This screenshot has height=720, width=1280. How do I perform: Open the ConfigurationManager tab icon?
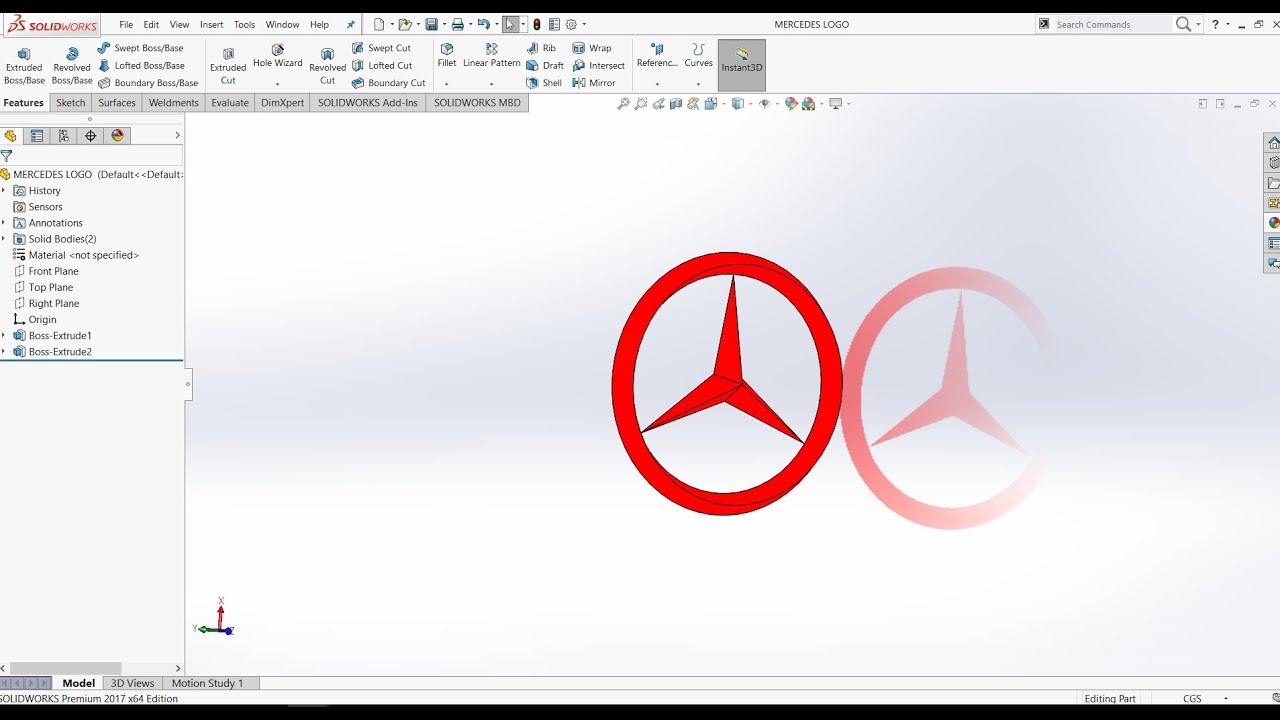coord(64,136)
